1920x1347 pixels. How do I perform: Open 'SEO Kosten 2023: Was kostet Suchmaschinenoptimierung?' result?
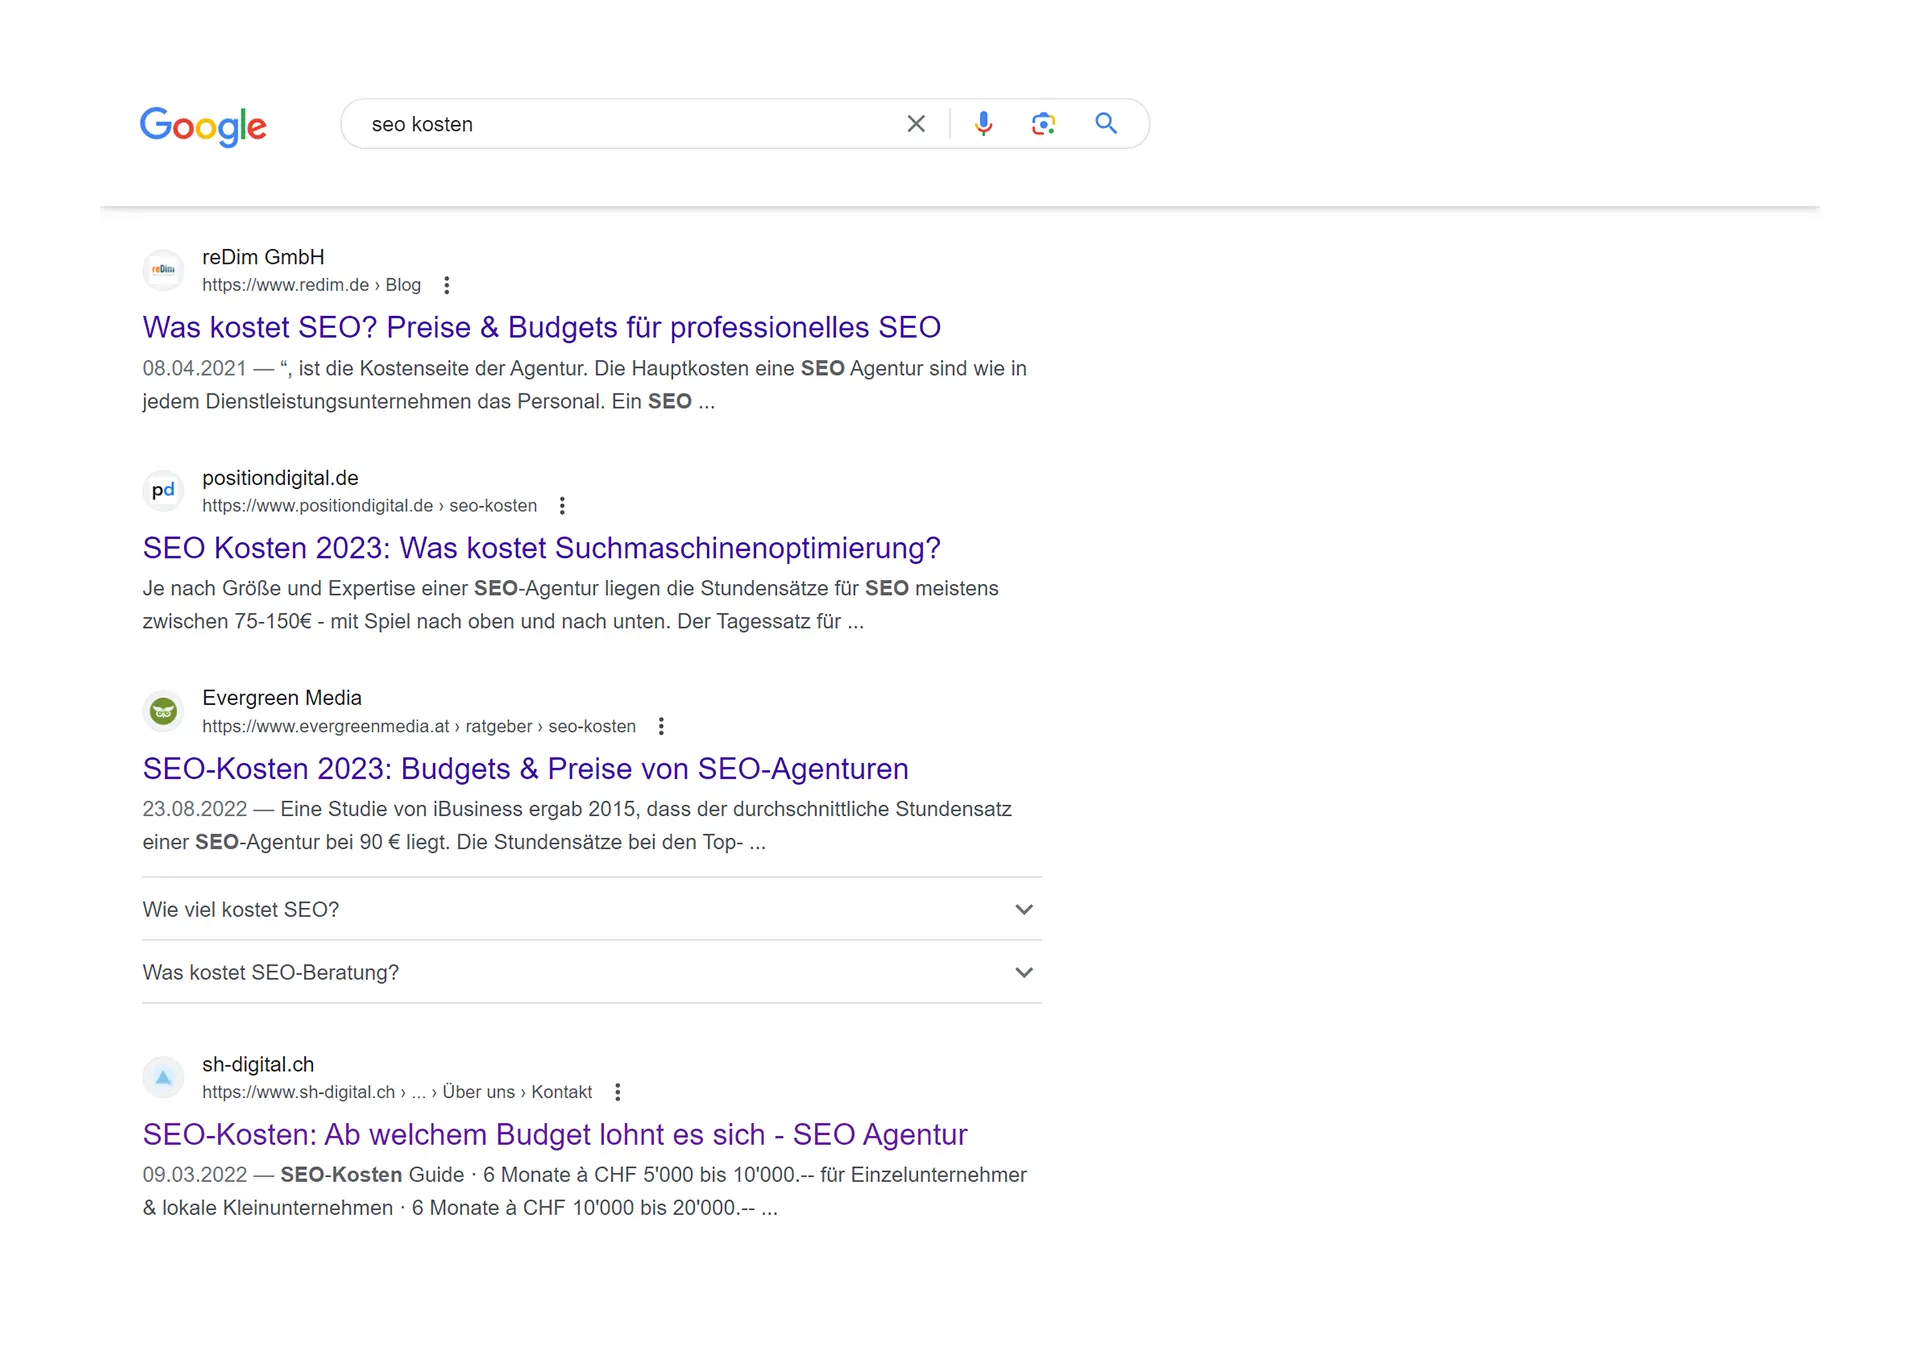pyautogui.click(x=542, y=548)
